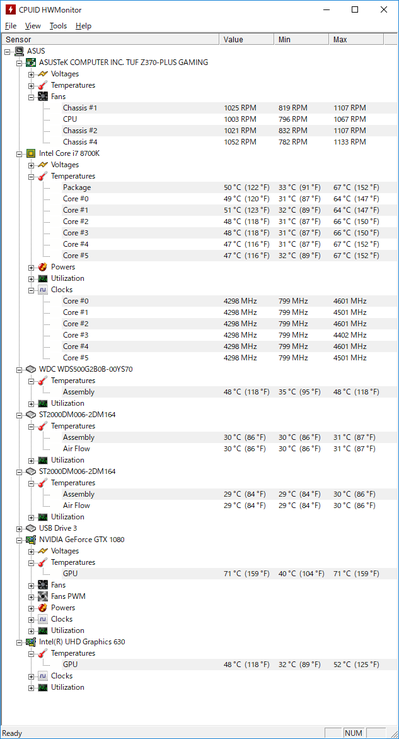Screen dimensions: 399x739
Task: Collapse the Fans node under ASUSTeK motherboard
Action: pyautogui.click(x=31, y=97)
